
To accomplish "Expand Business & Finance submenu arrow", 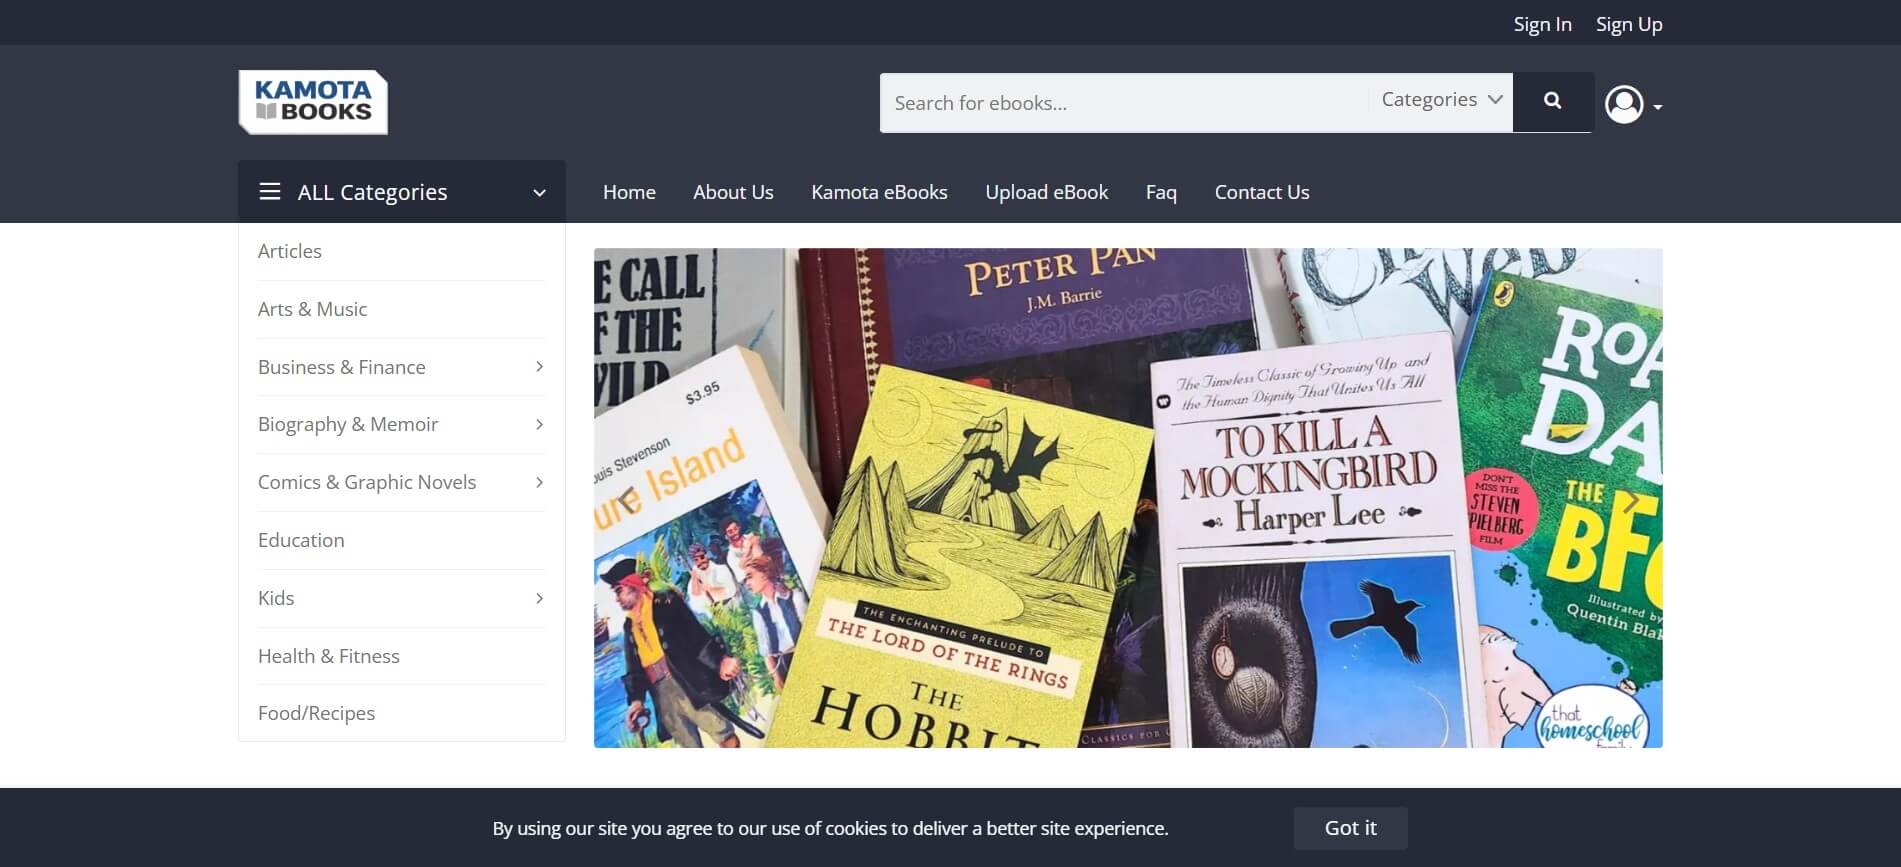I will 539,367.
